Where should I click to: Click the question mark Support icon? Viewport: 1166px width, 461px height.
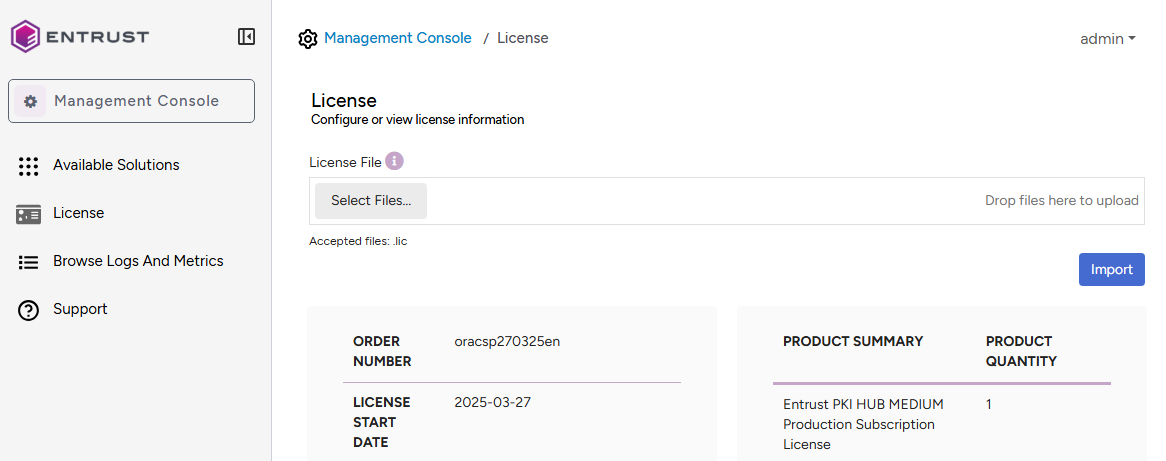[29, 310]
